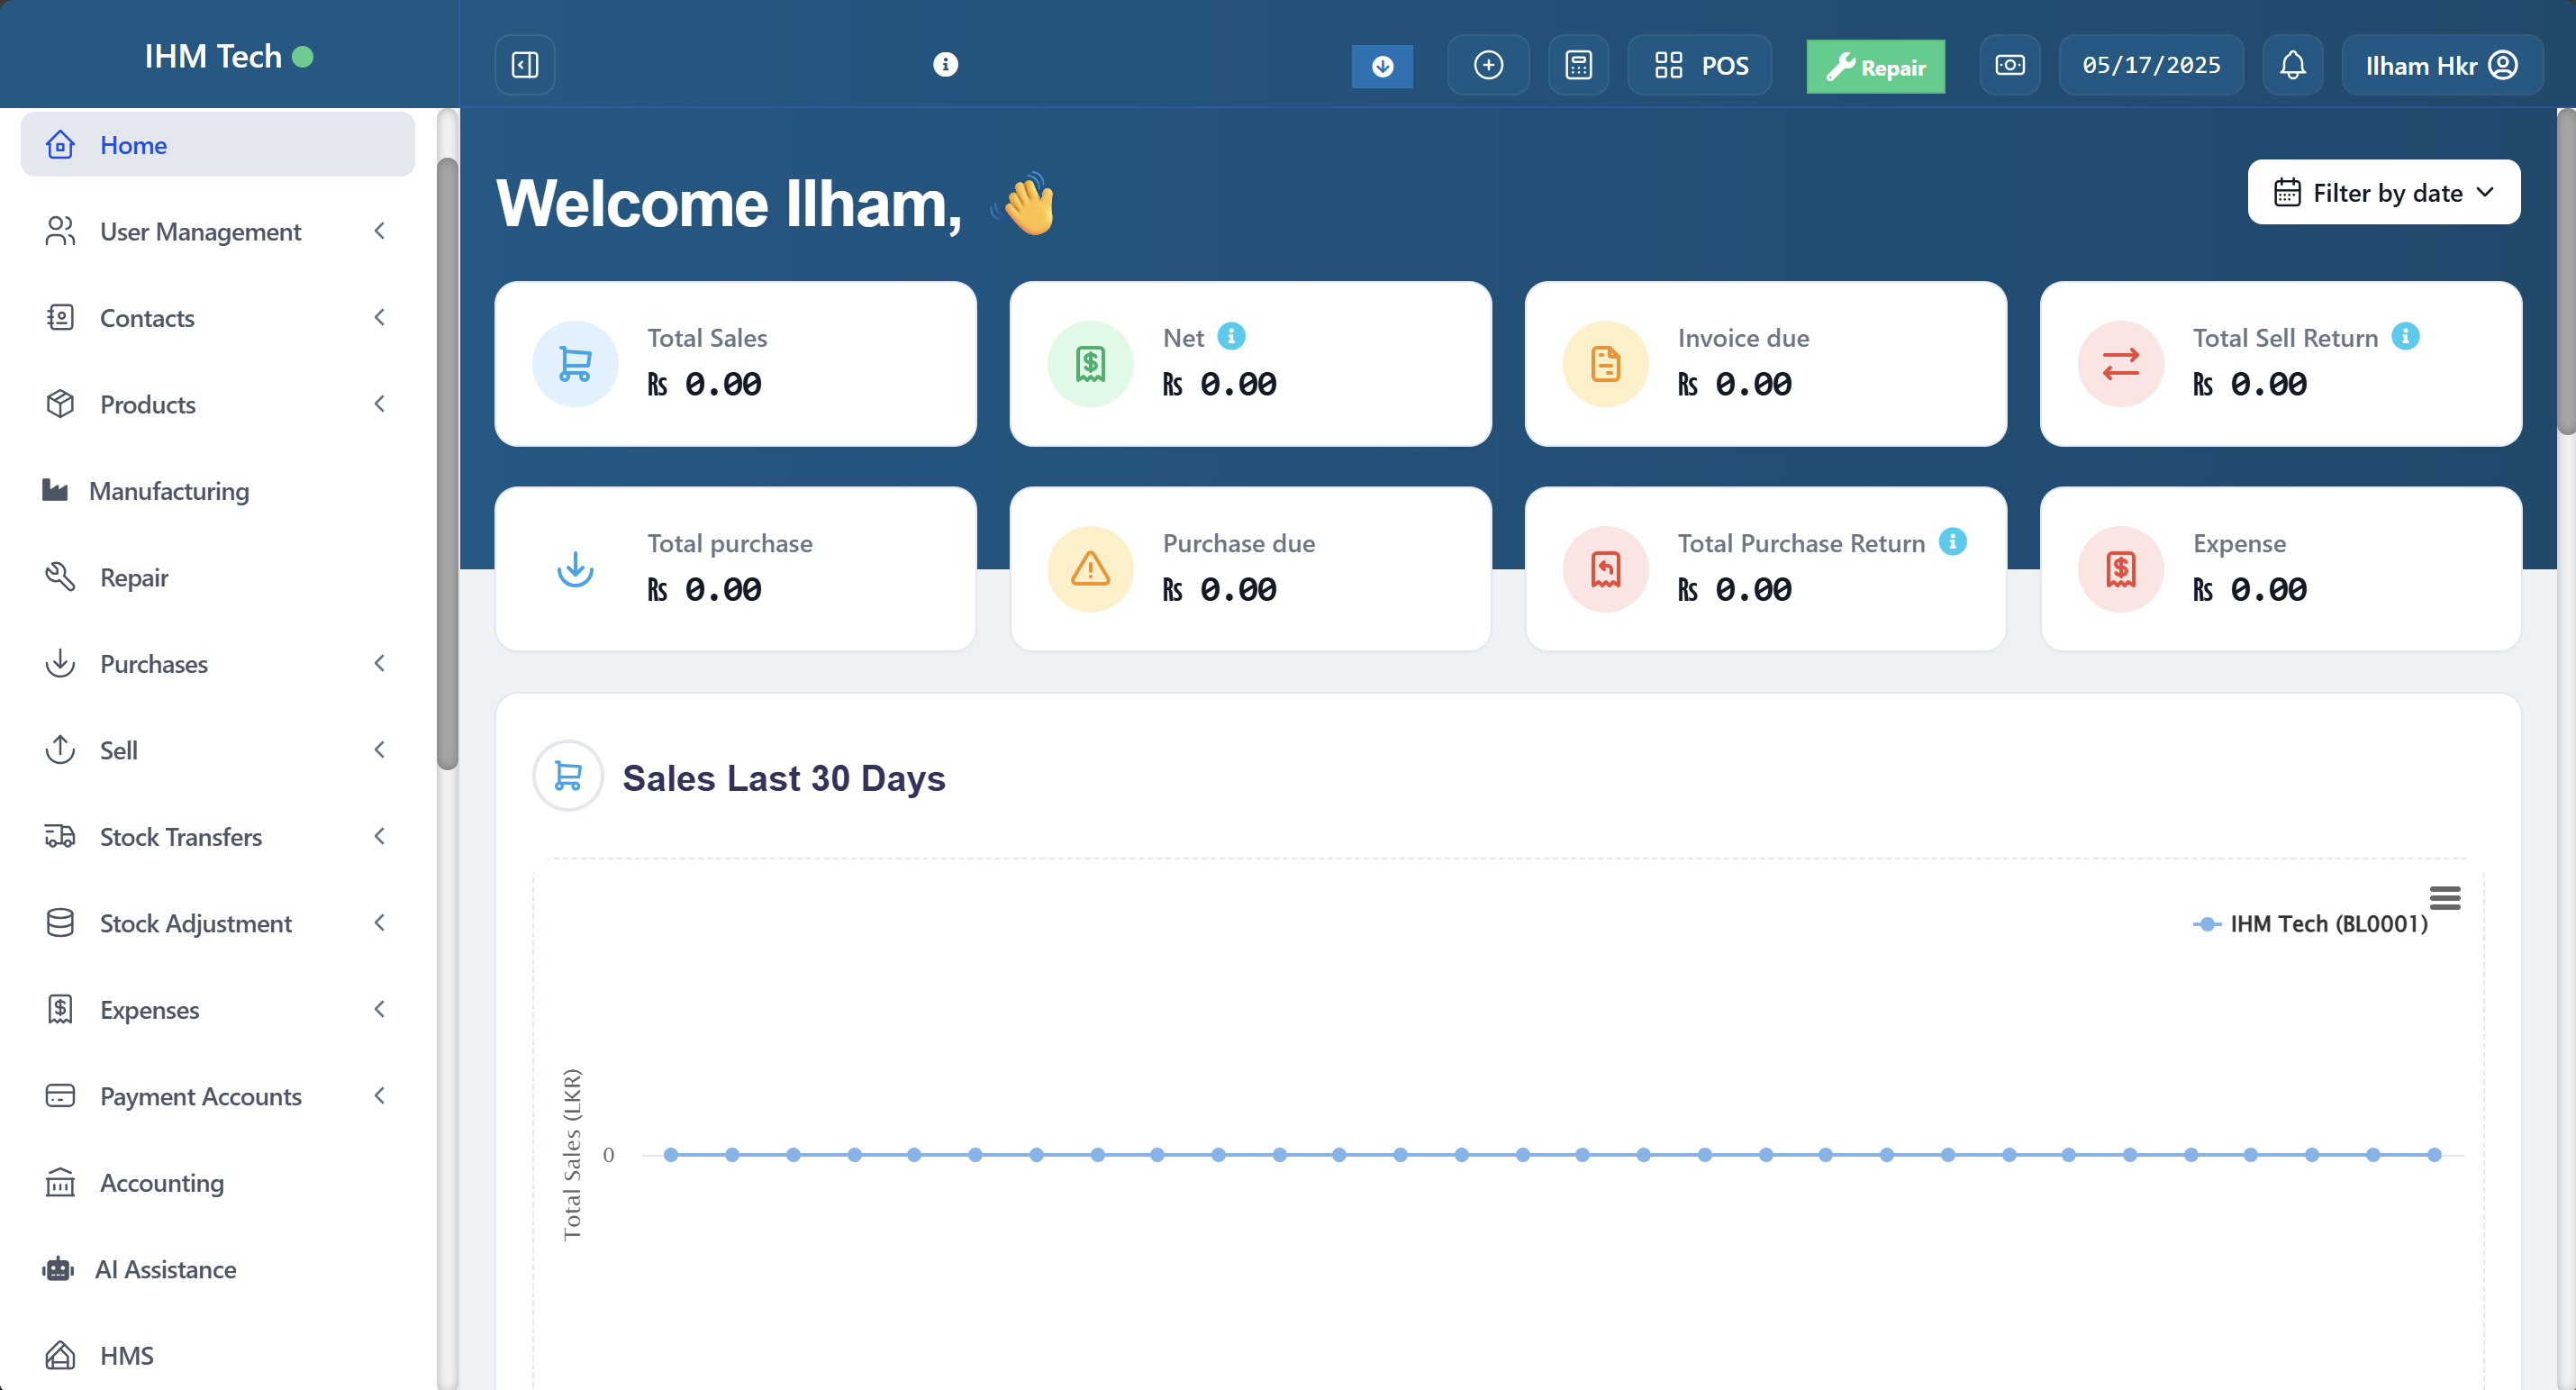2576x1390 pixels.
Task: Click the 05/17/2025 date button
Action: pyautogui.click(x=2151, y=65)
